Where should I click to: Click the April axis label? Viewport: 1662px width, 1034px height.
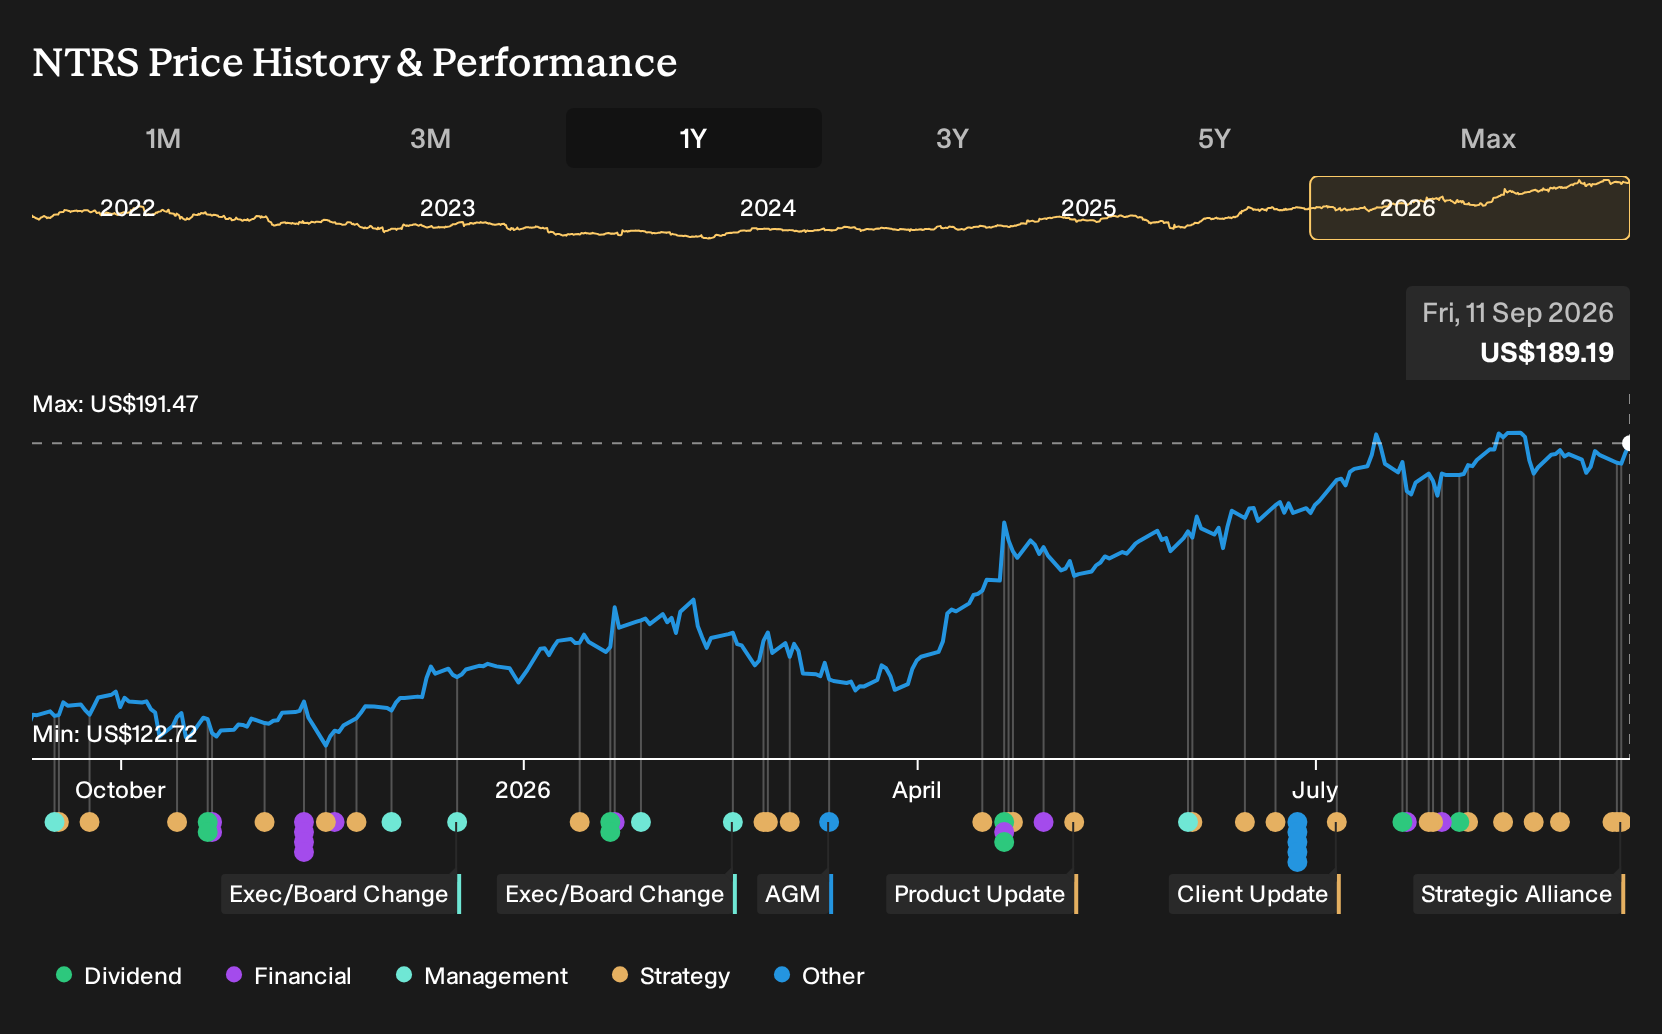point(917,790)
